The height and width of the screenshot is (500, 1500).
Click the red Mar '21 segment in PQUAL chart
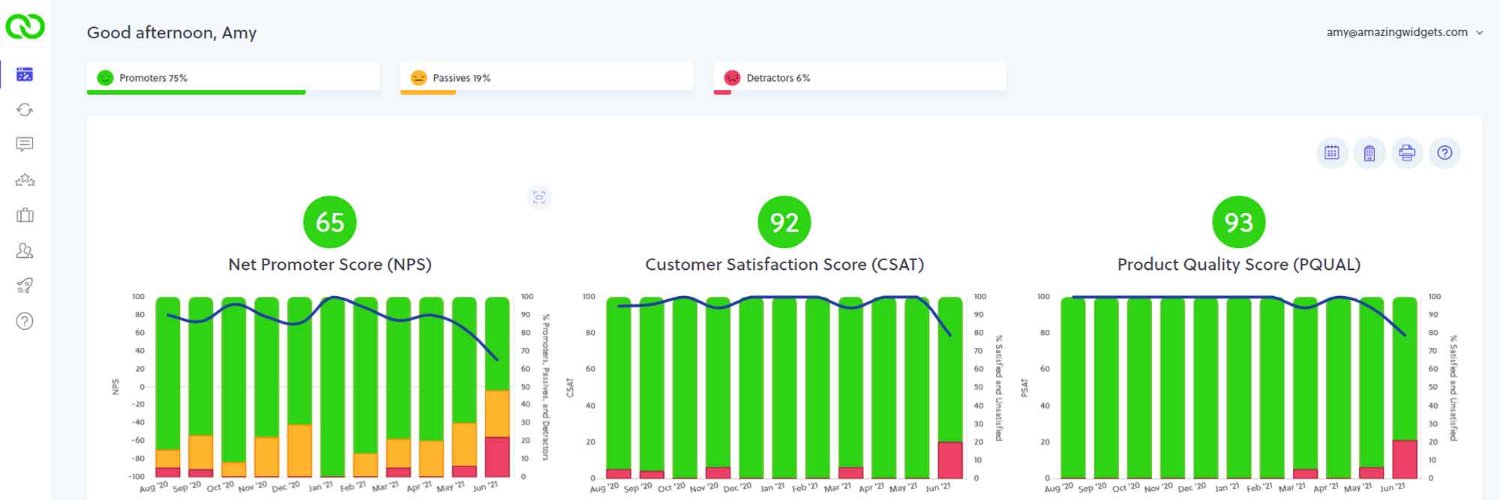point(1306,474)
